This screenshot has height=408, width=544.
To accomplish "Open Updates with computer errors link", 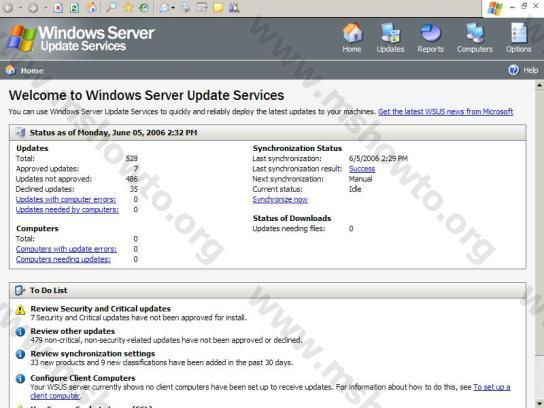I will click(66, 199).
